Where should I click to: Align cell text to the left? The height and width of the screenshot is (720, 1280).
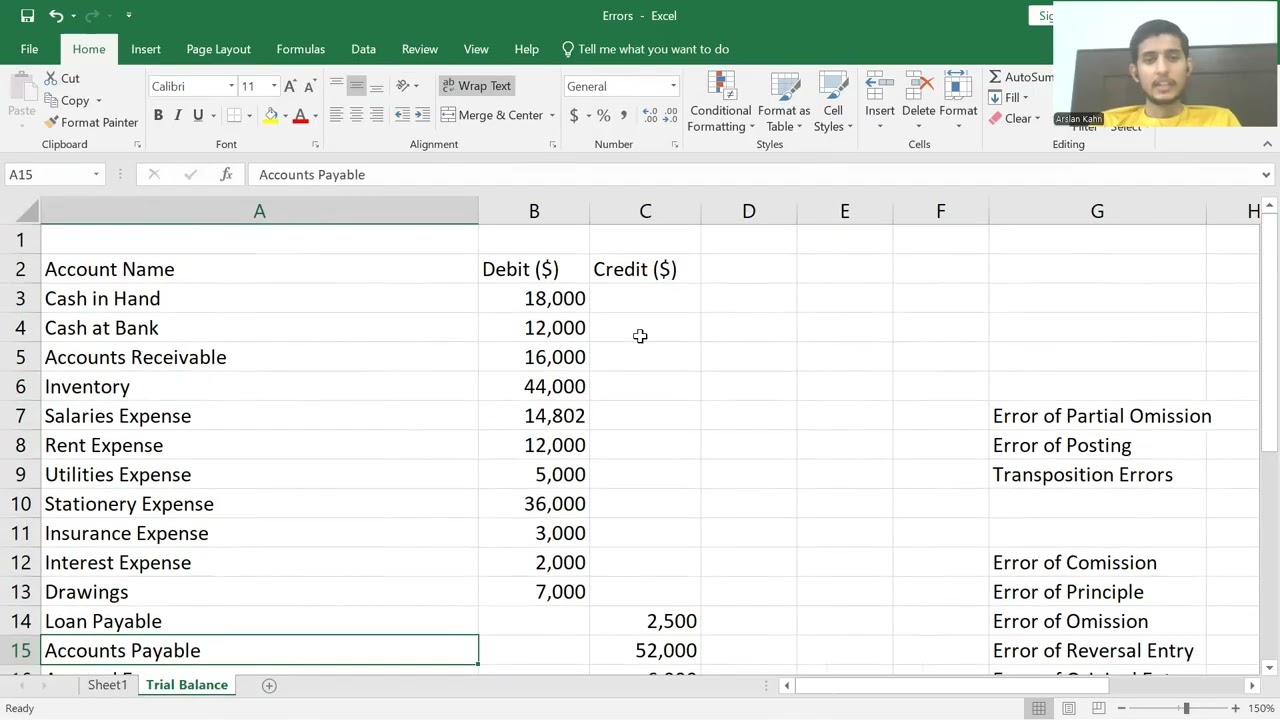point(337,115)
